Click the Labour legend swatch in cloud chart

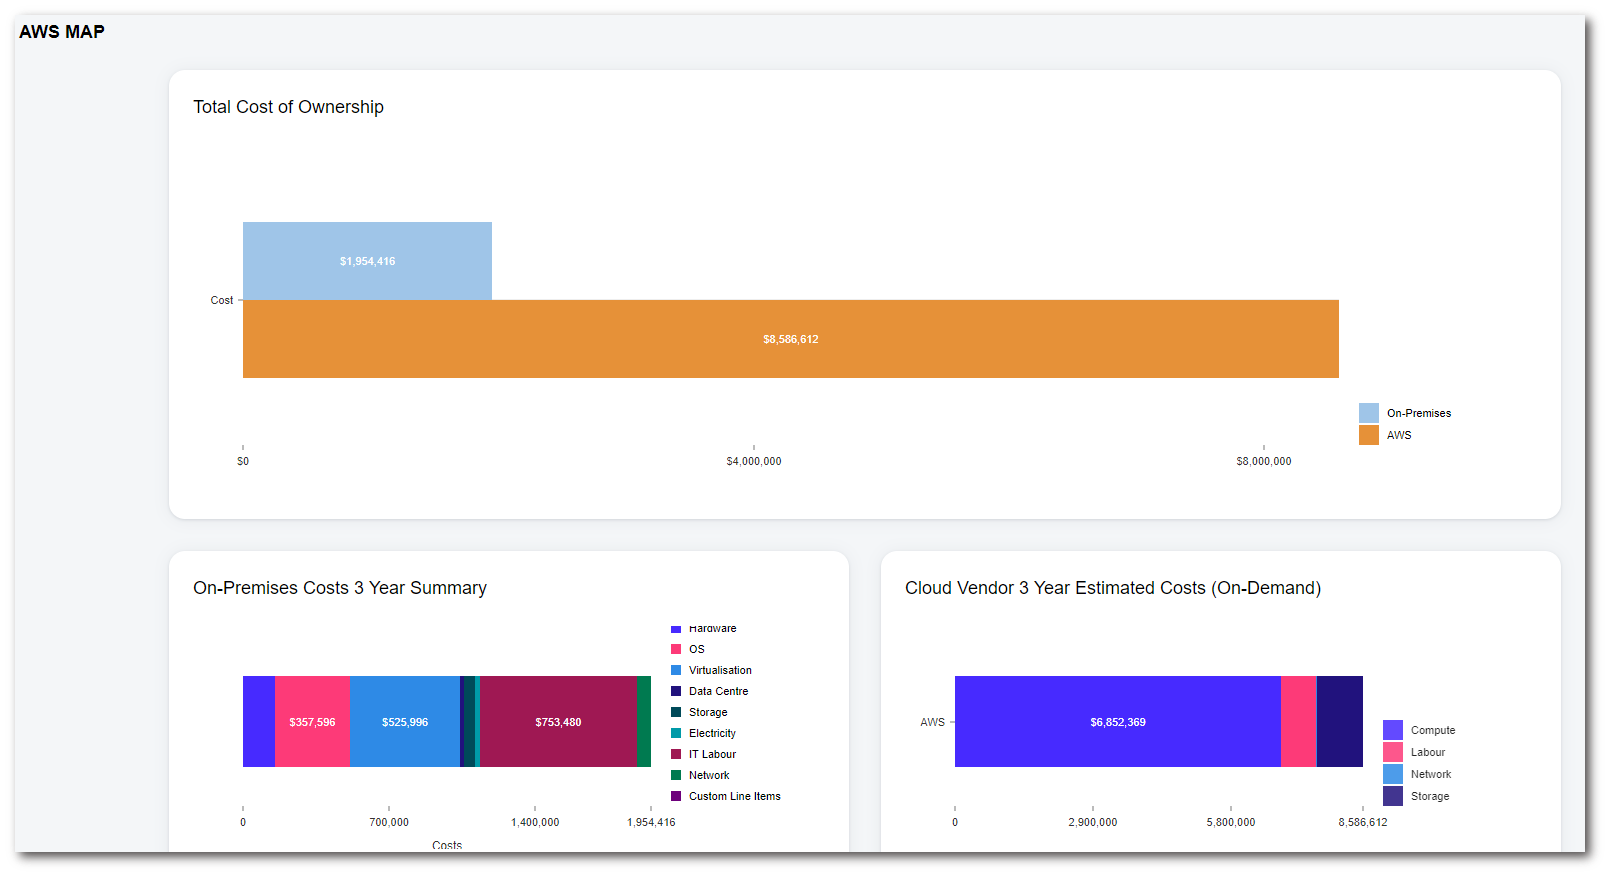pyautogui.click(x=1392, y=752)
